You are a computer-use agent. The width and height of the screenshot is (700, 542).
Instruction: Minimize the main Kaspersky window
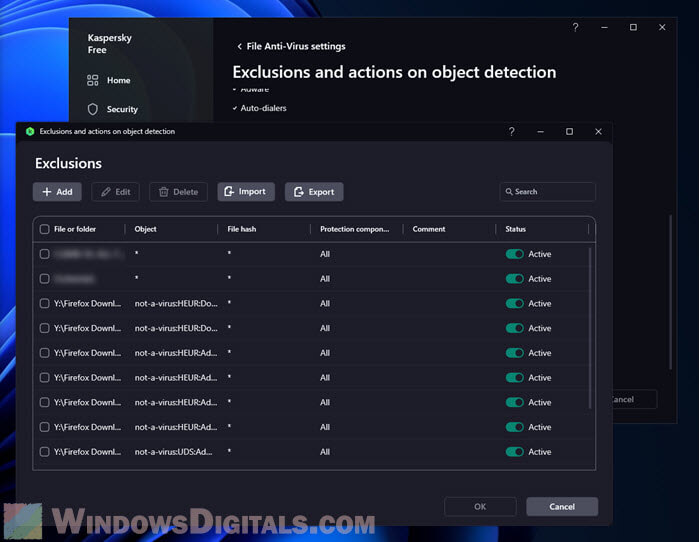pyautogui.click(x=604, y=28)
